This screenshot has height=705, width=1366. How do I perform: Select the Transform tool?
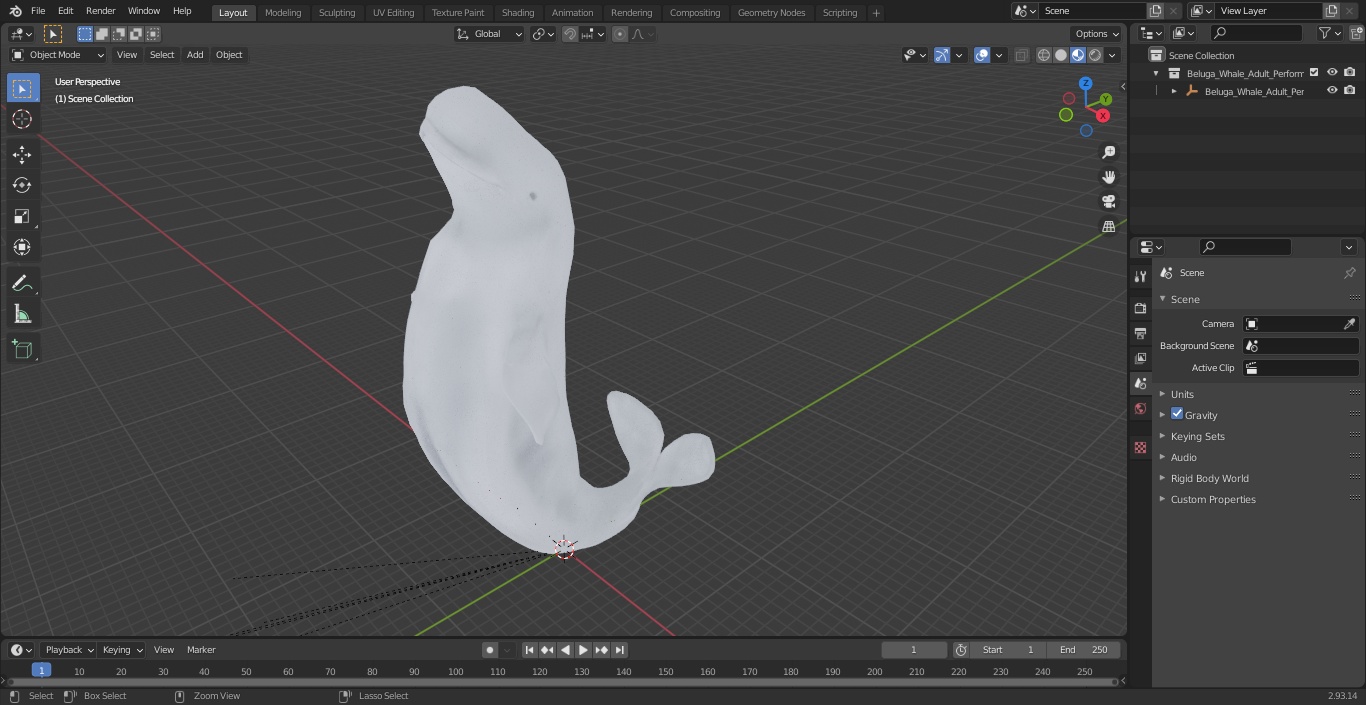point(22,247)
